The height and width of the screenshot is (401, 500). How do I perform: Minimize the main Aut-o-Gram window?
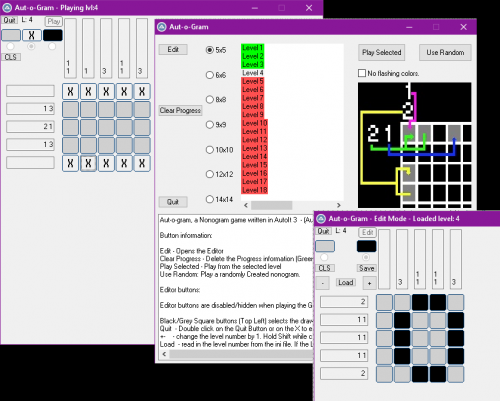[409, 27]
